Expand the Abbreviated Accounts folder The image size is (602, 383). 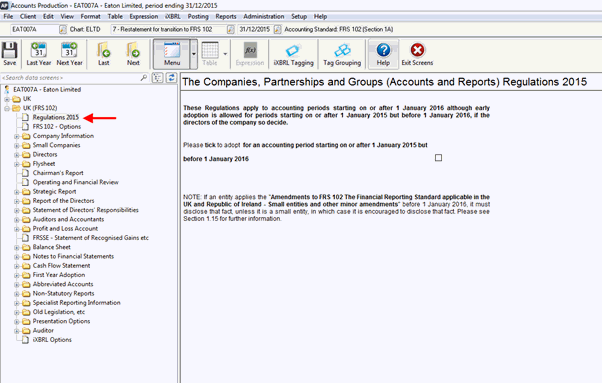17,285
